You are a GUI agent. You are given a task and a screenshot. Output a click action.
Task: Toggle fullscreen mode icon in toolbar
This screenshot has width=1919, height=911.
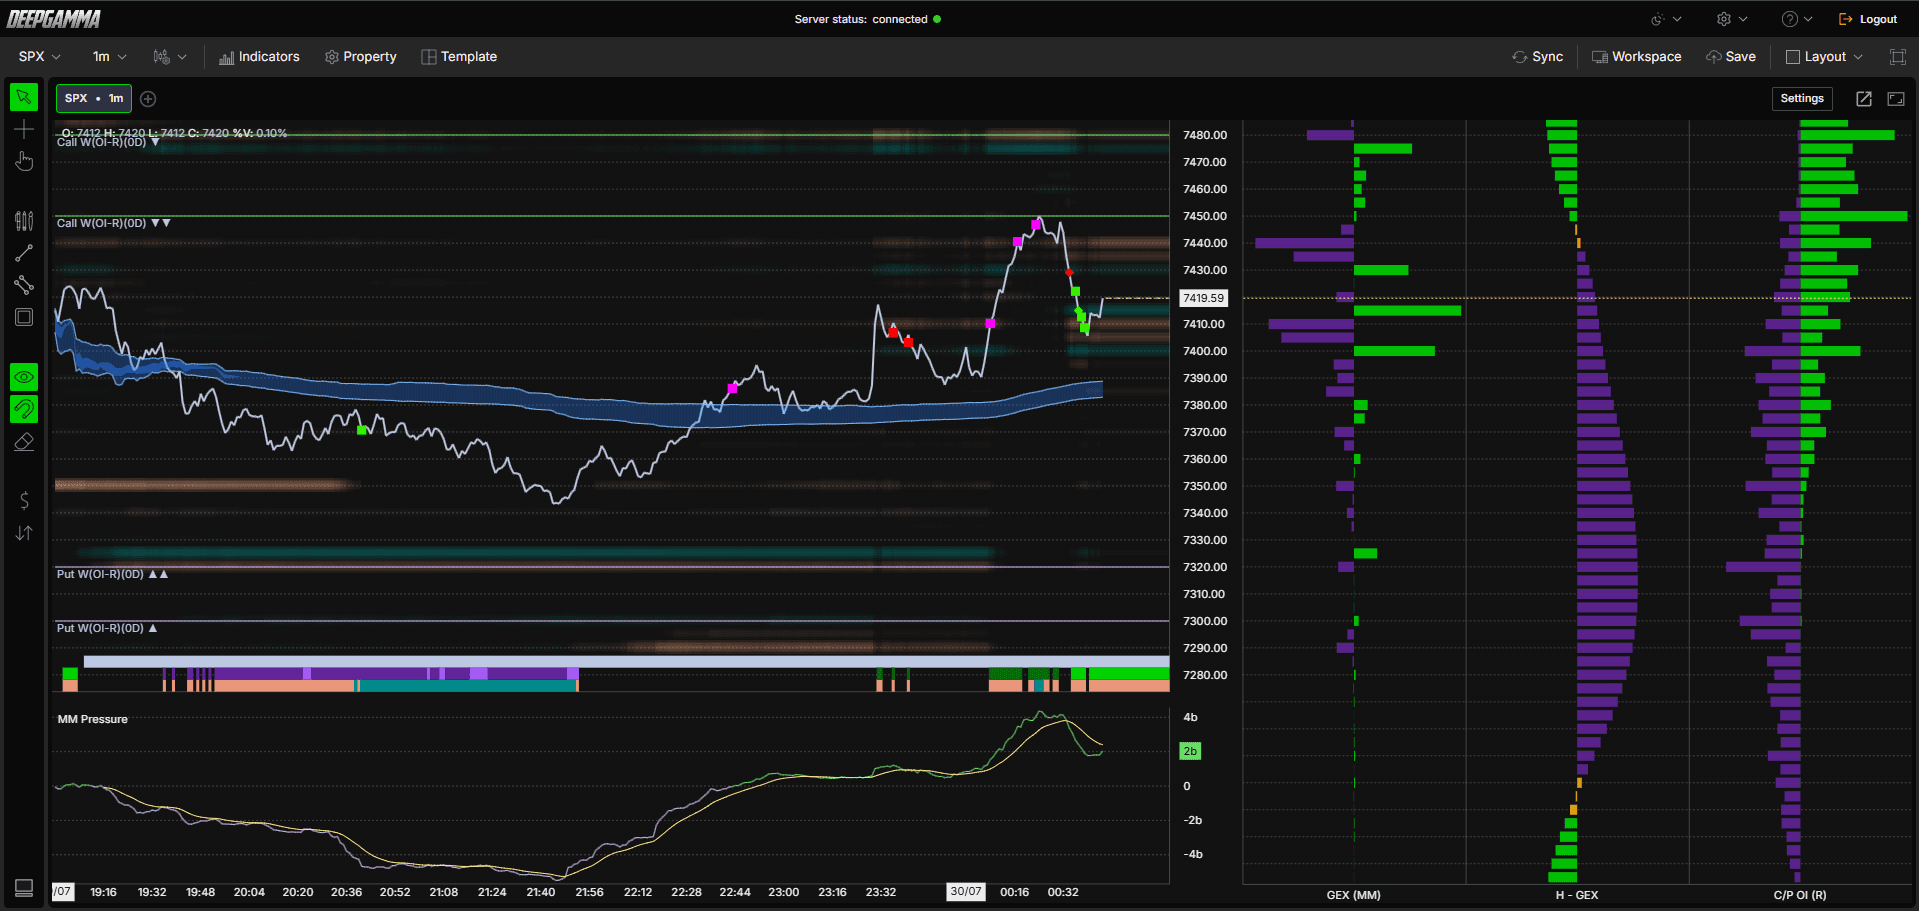pos(1897,57)
